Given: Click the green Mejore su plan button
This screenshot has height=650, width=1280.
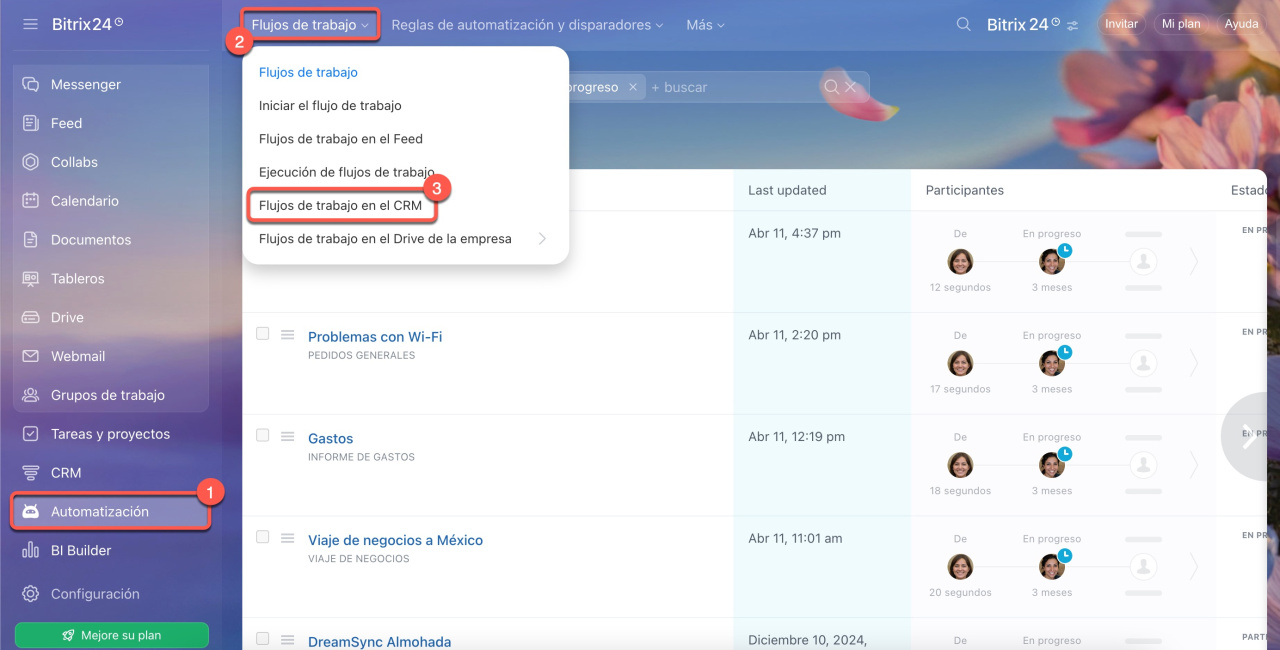Looking at the screenshot, I should 111,635.
